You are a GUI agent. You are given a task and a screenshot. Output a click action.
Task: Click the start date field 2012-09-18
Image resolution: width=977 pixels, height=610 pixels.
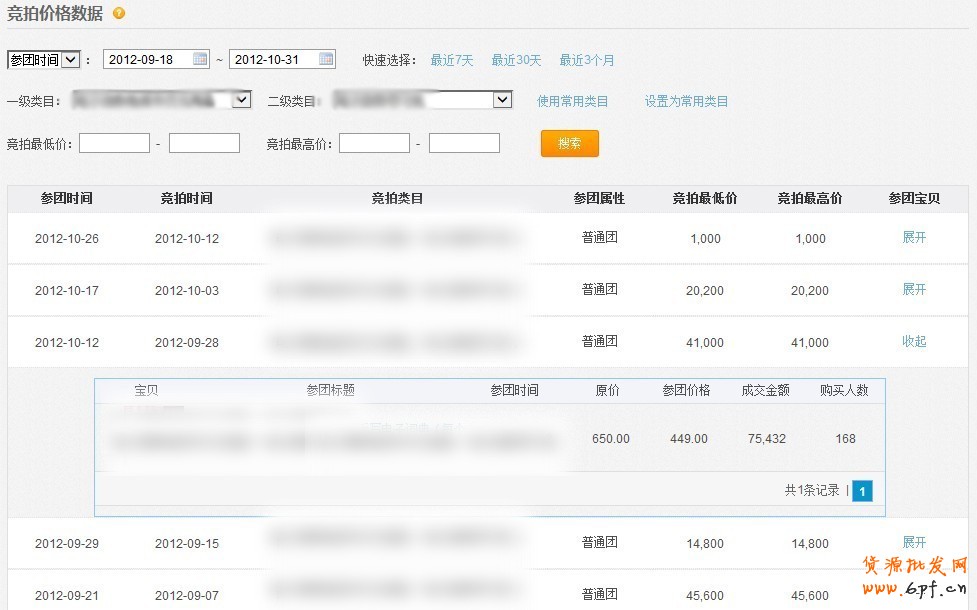click(148, 60)
